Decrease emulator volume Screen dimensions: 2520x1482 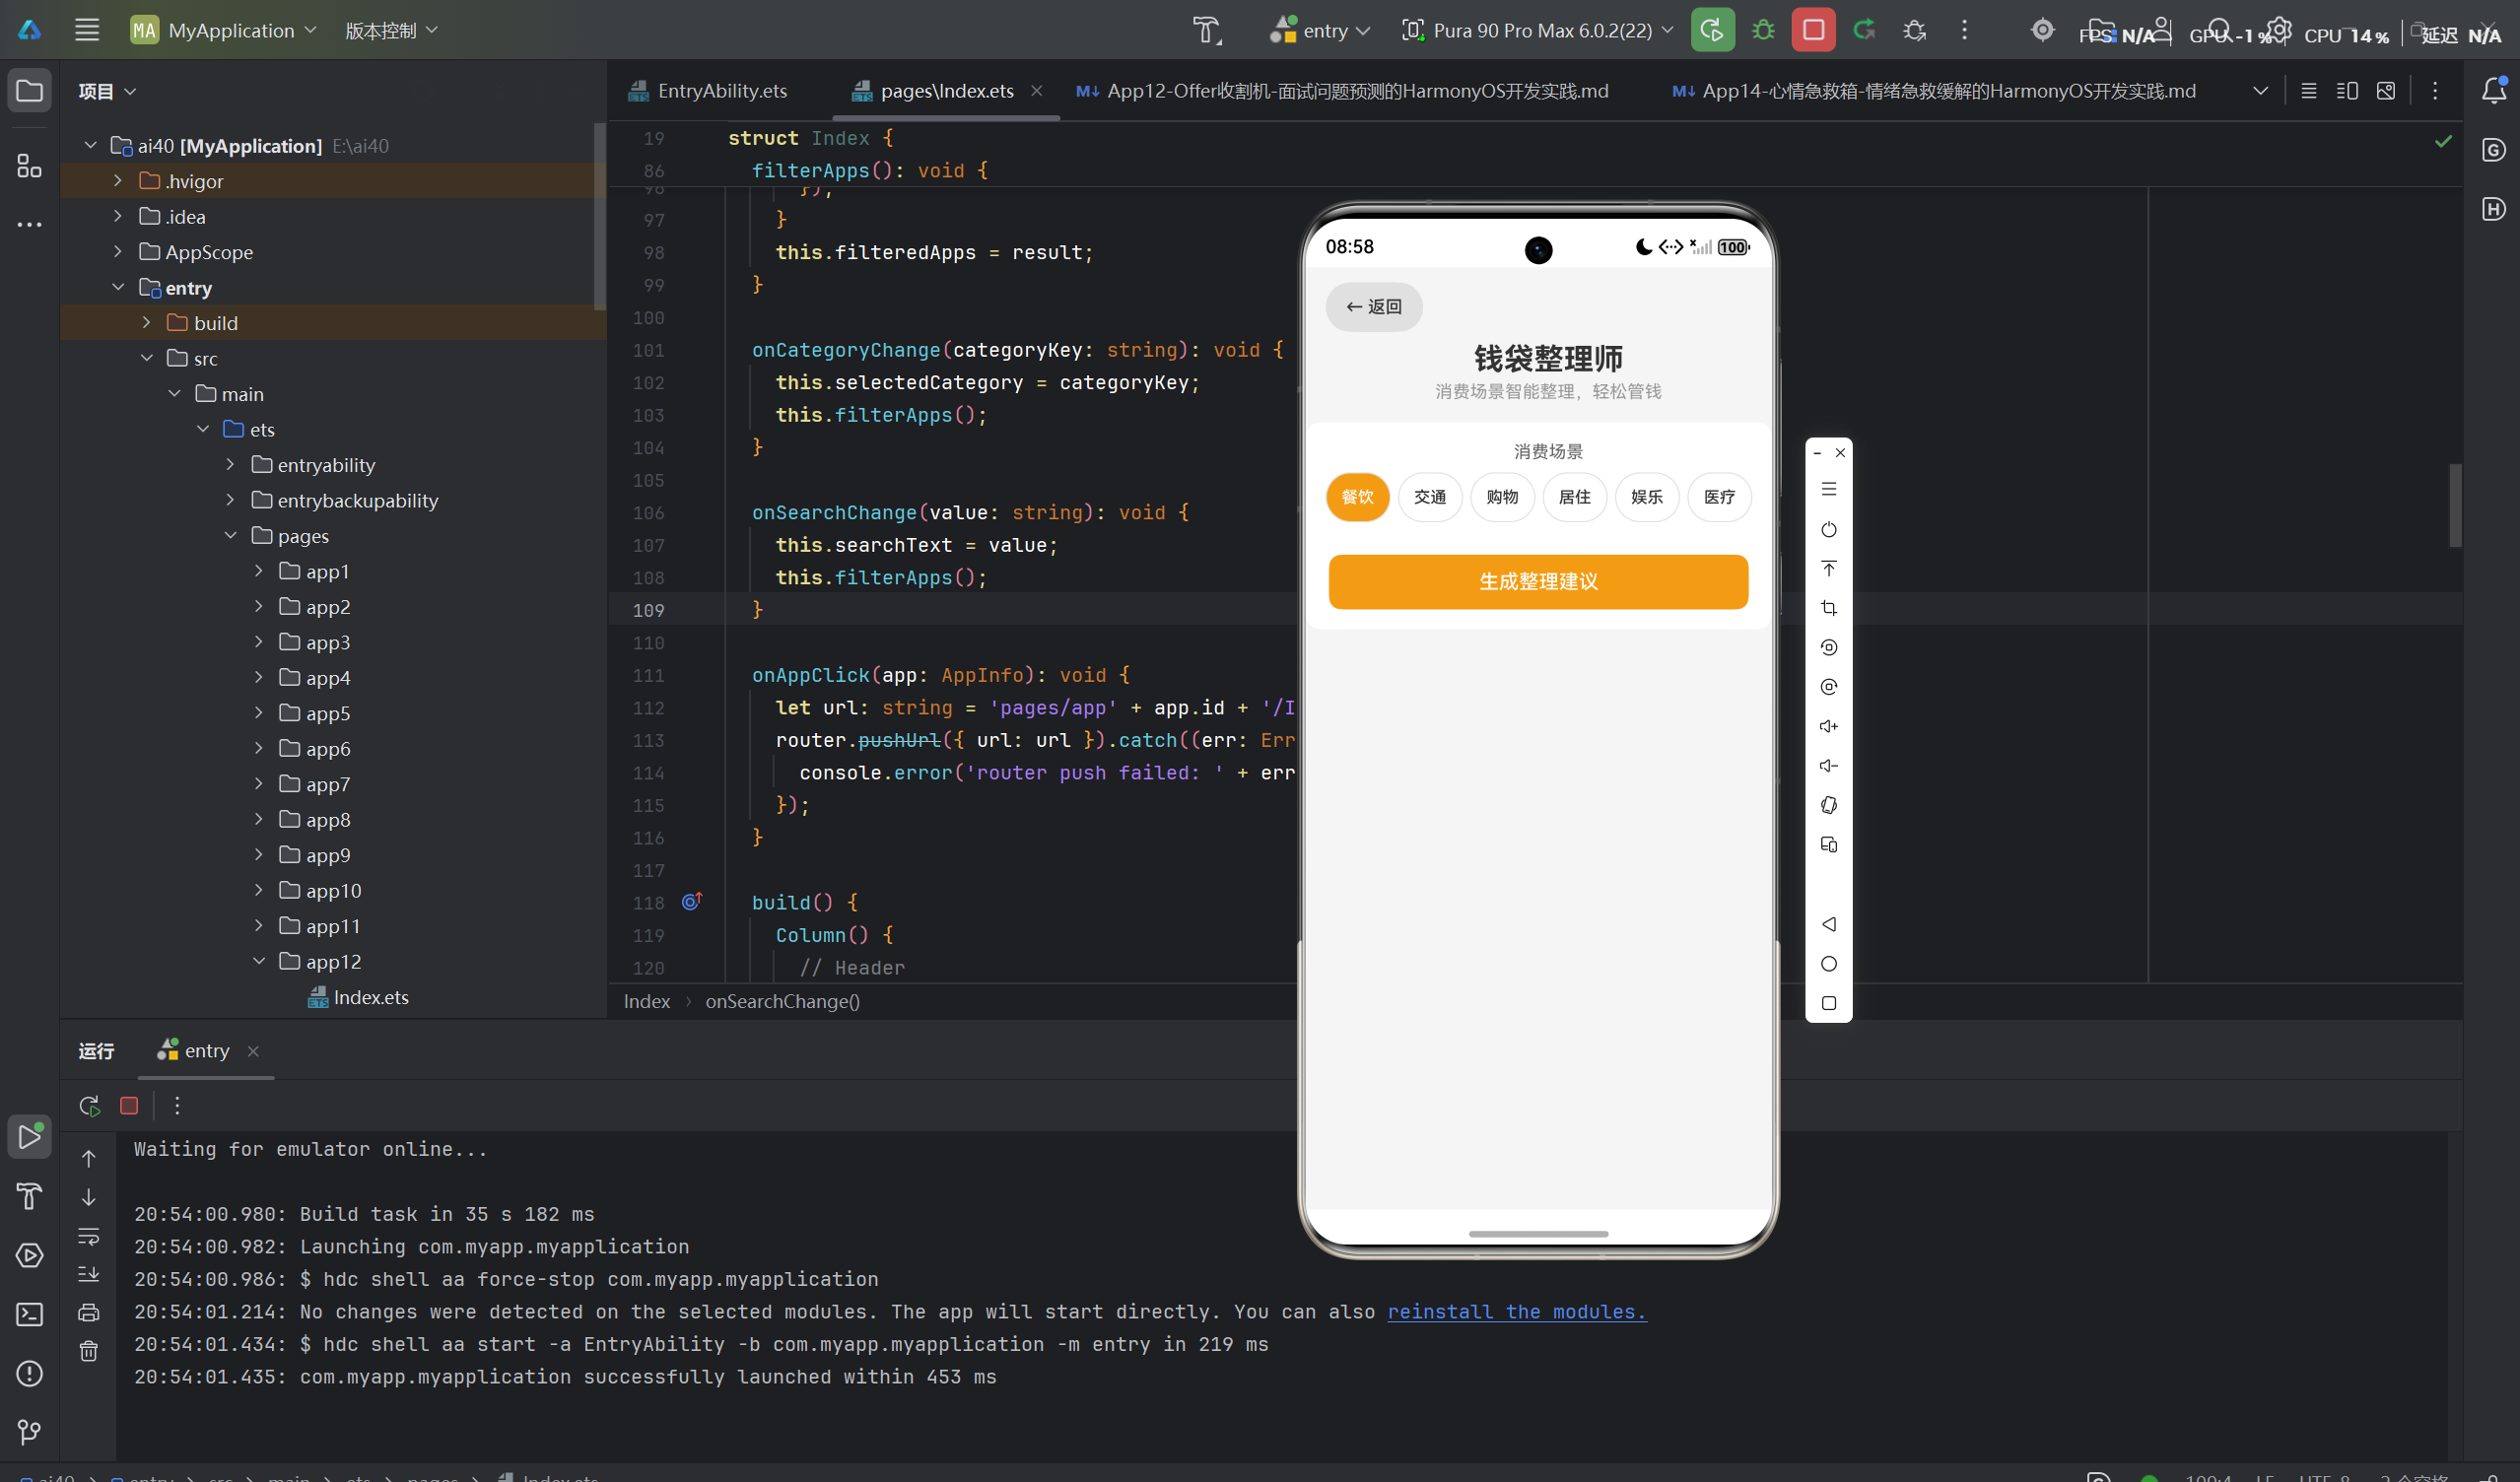[x=1829, y=766]
